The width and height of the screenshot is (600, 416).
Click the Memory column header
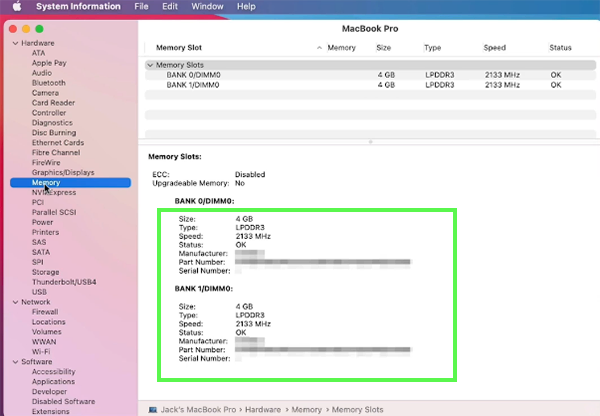coord(341,48)
